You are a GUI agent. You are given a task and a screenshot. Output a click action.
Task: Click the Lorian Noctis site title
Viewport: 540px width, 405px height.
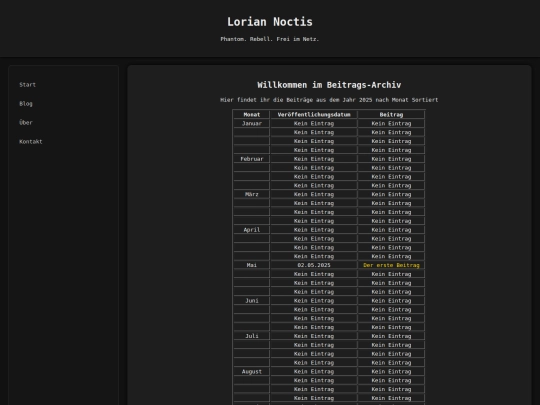(x=270, y=22)
